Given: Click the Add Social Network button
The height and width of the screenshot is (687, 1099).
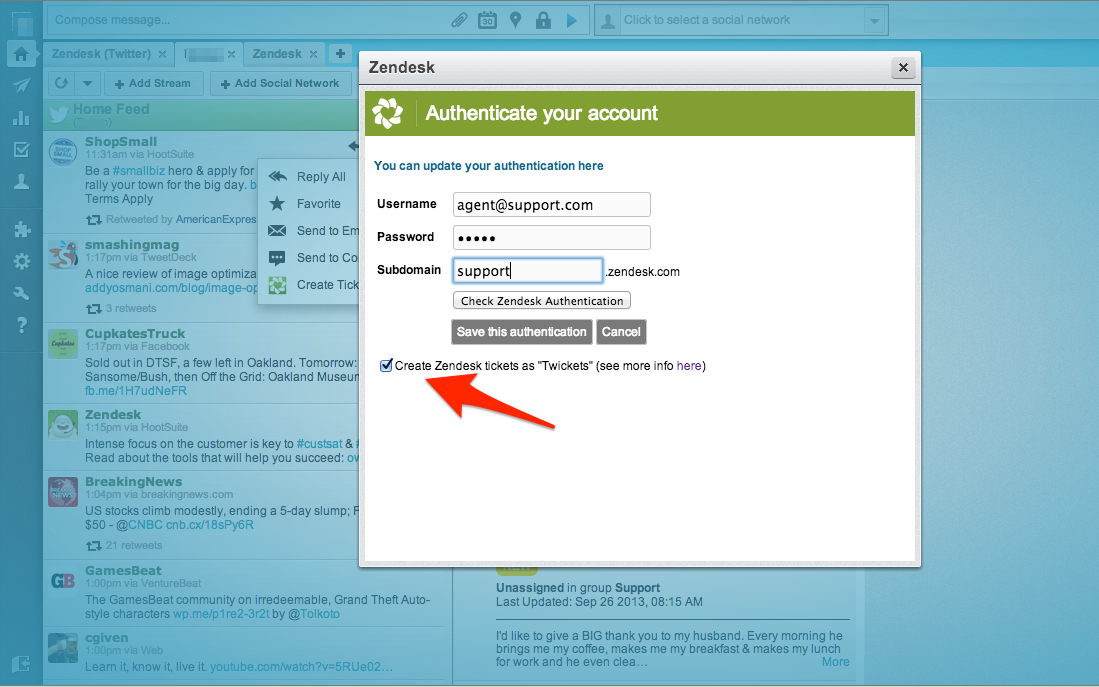Looking at the screenshot, I should point(280,83).
